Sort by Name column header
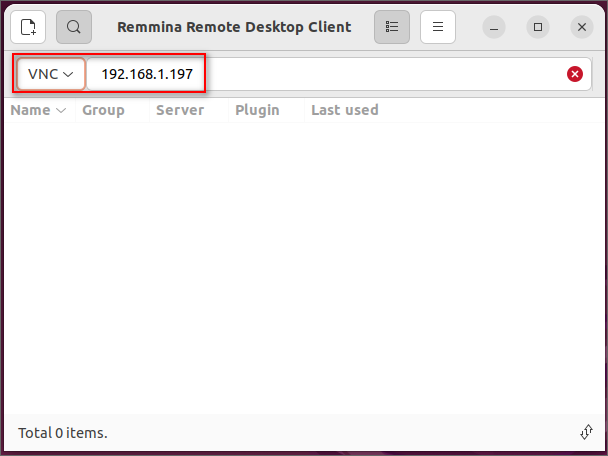 (38, 110)
